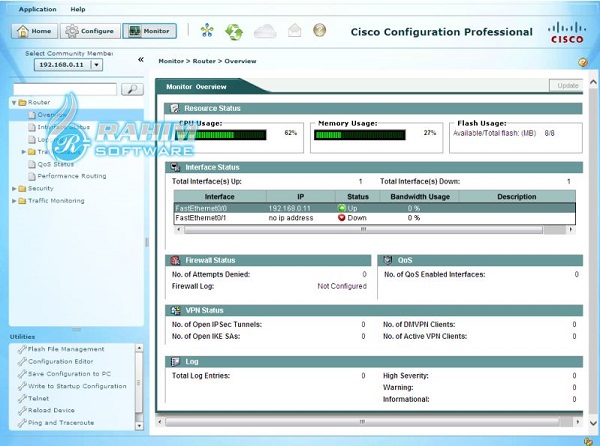The width and height of the screenshot is (600, 446).
Task: Click the Monitor Overview tab
Action: 196,87
